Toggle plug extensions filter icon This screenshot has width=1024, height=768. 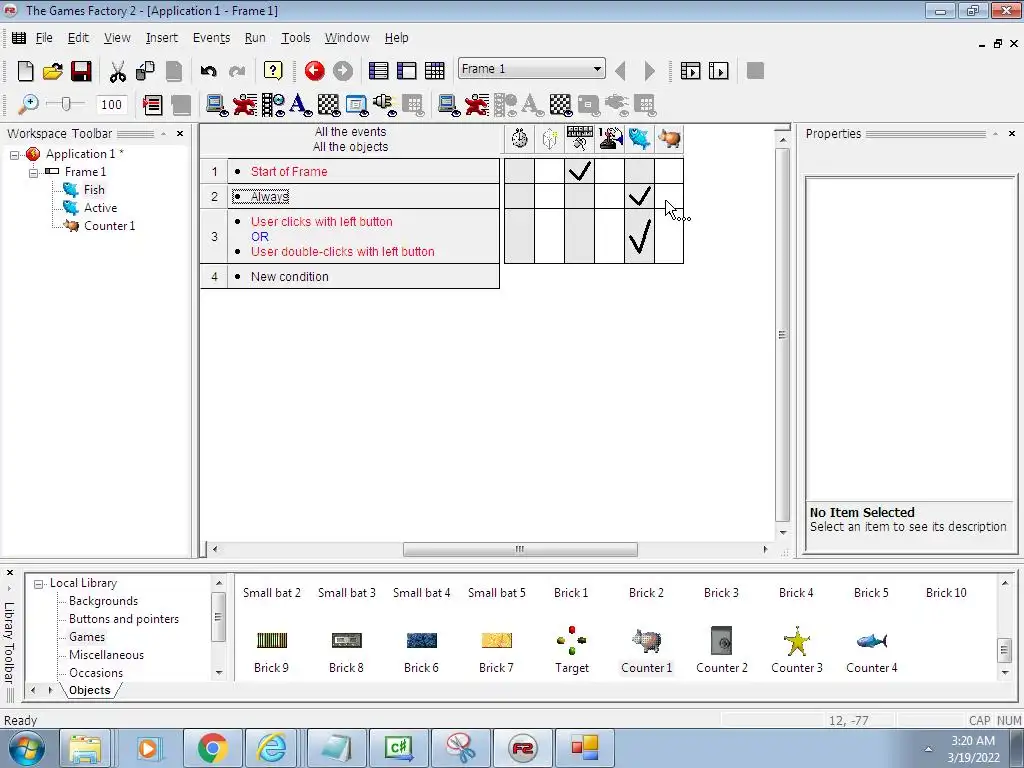pos(384,104)
